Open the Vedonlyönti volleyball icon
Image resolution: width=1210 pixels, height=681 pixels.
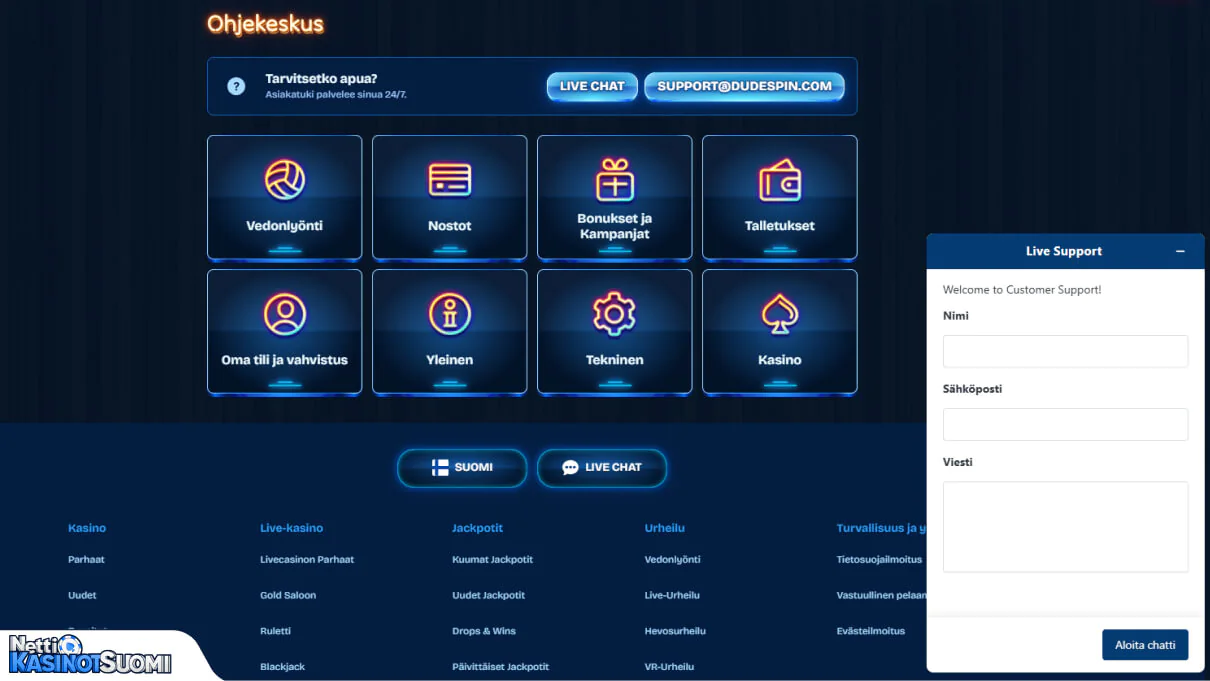pos(285,181)
